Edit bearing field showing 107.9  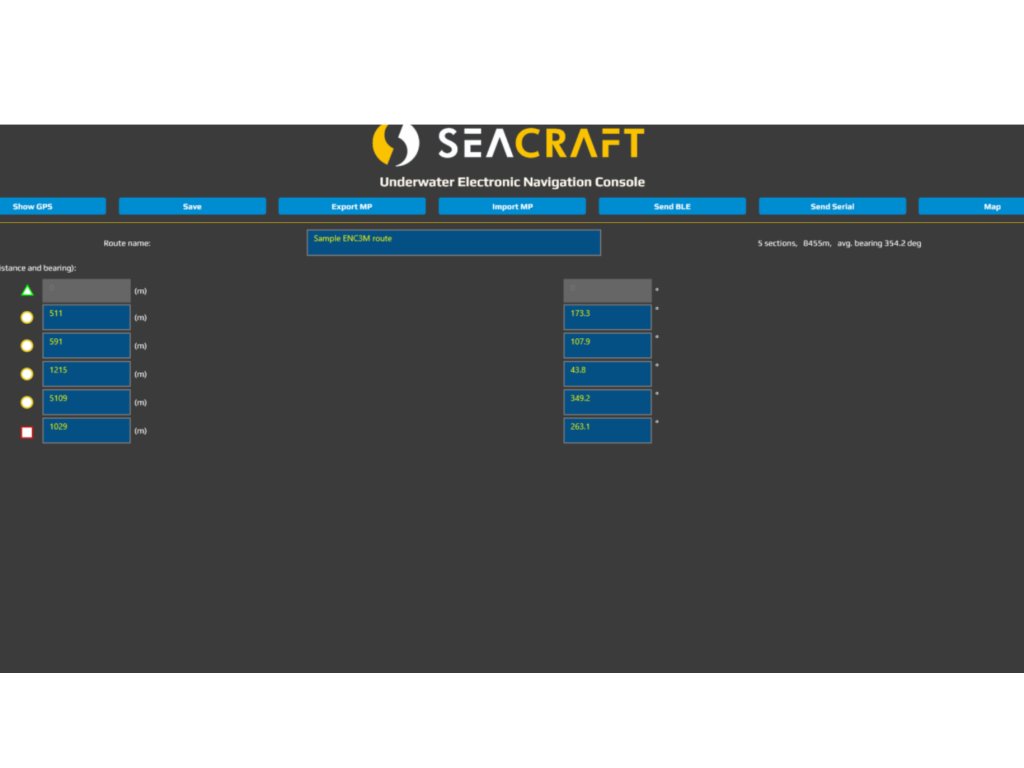(607, 345)
